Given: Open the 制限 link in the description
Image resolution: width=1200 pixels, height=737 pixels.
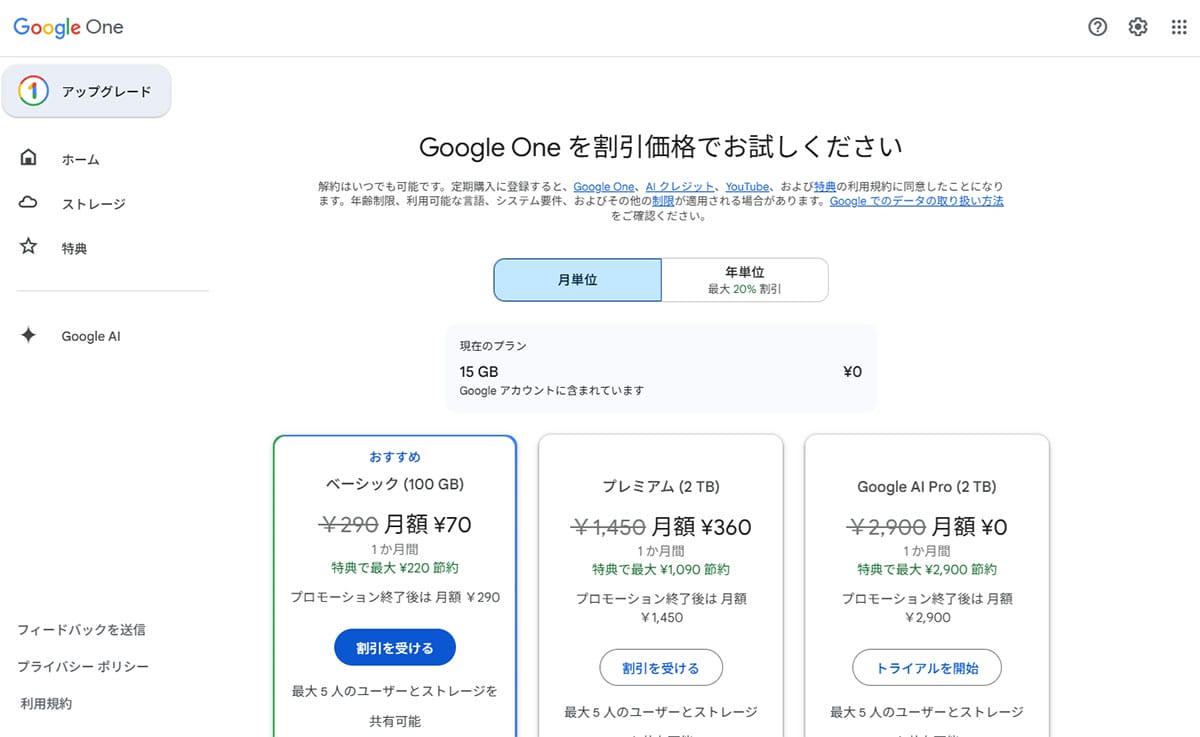Looking at the screenshot, I should (x=662, y=201).
